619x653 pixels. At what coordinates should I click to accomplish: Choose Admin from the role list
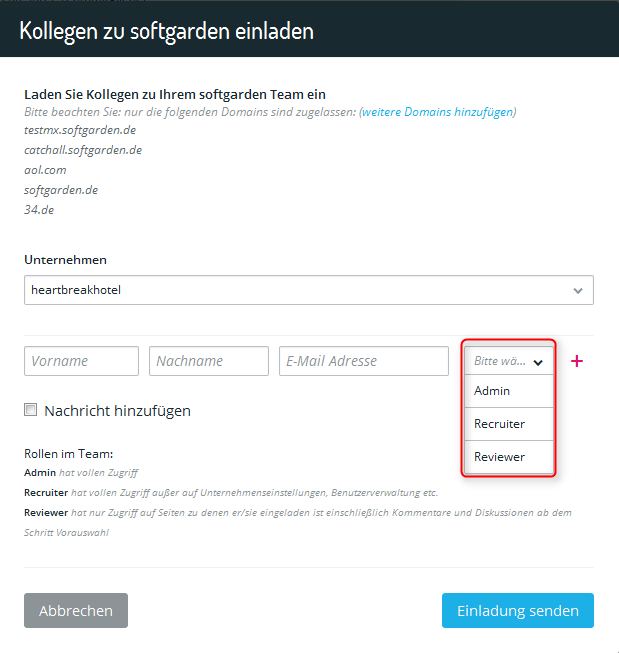click(x=509, y=391)
